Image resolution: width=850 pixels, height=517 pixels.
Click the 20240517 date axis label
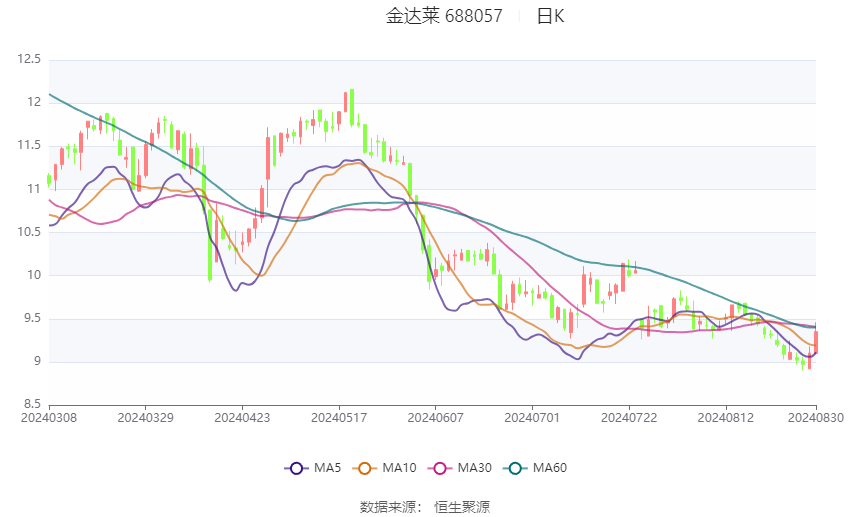tap(339, 418)
